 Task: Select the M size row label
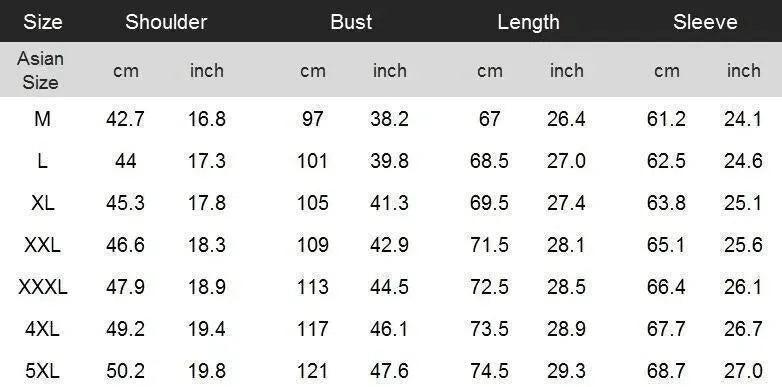click(42, 119)
